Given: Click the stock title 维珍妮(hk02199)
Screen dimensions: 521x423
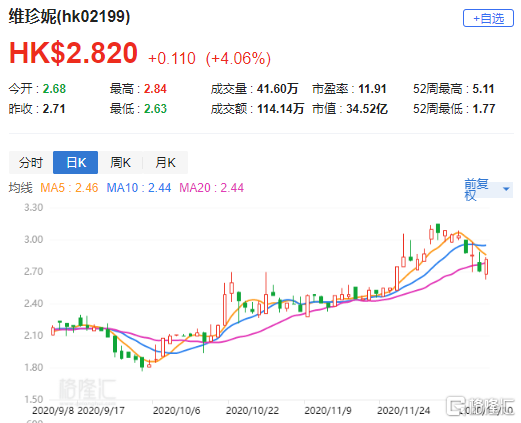Looking at the screenshot, I should pos(69,16).
